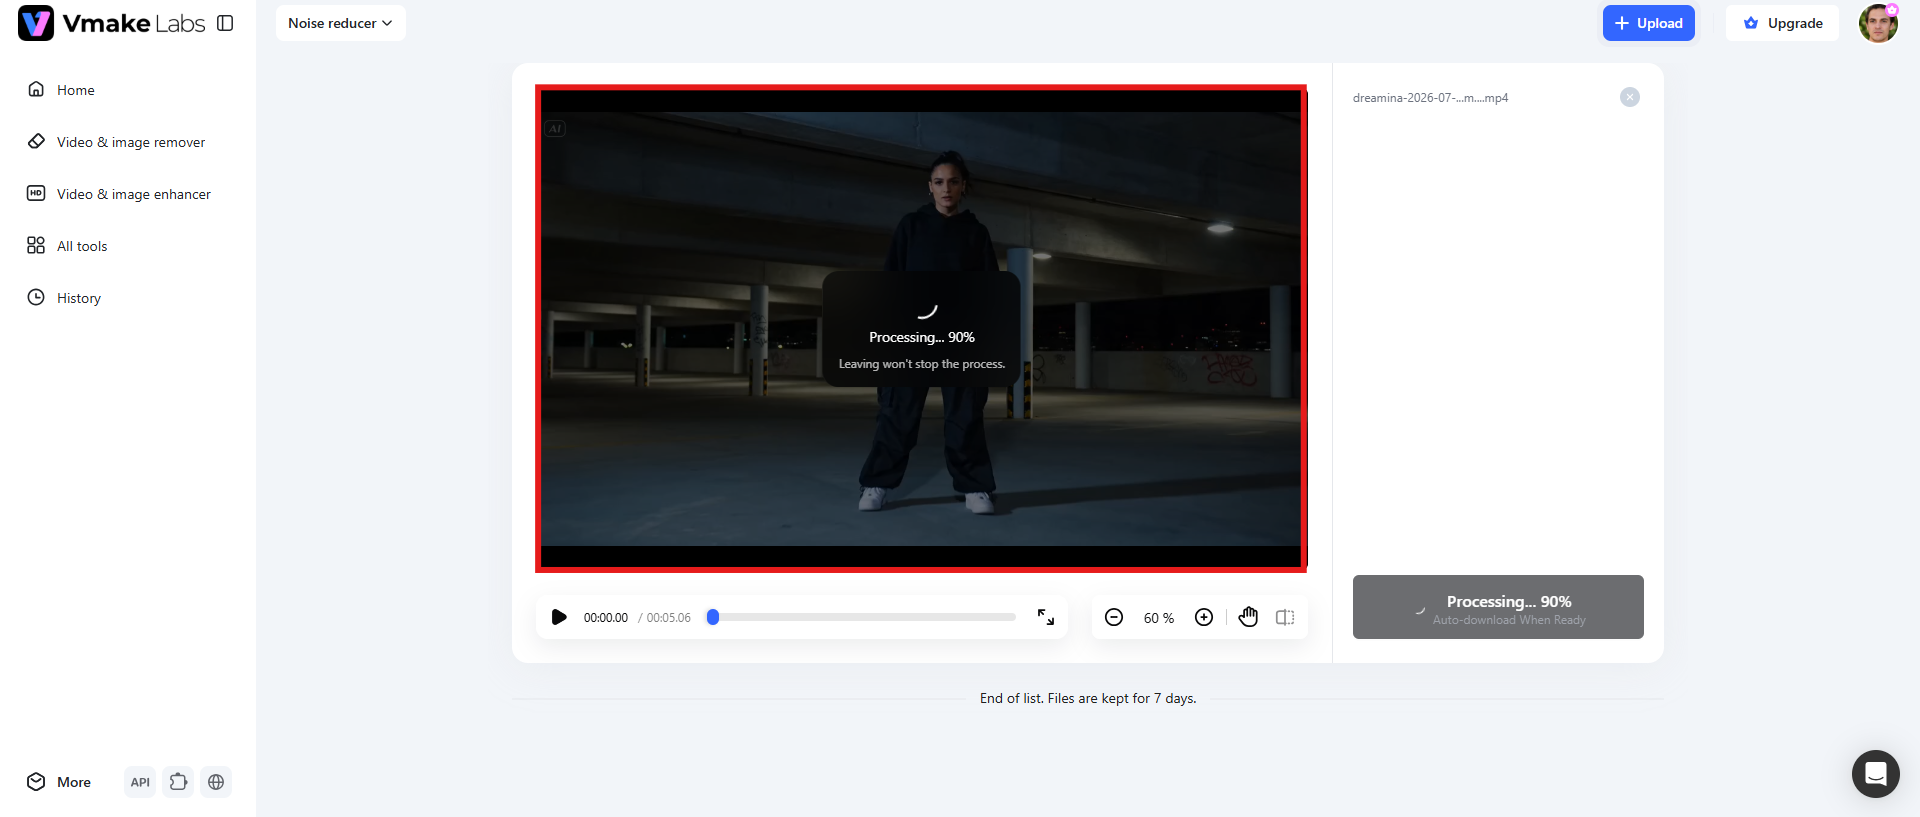
Task: Remove the dreamina mp4 file
Action: point(1630,97)
